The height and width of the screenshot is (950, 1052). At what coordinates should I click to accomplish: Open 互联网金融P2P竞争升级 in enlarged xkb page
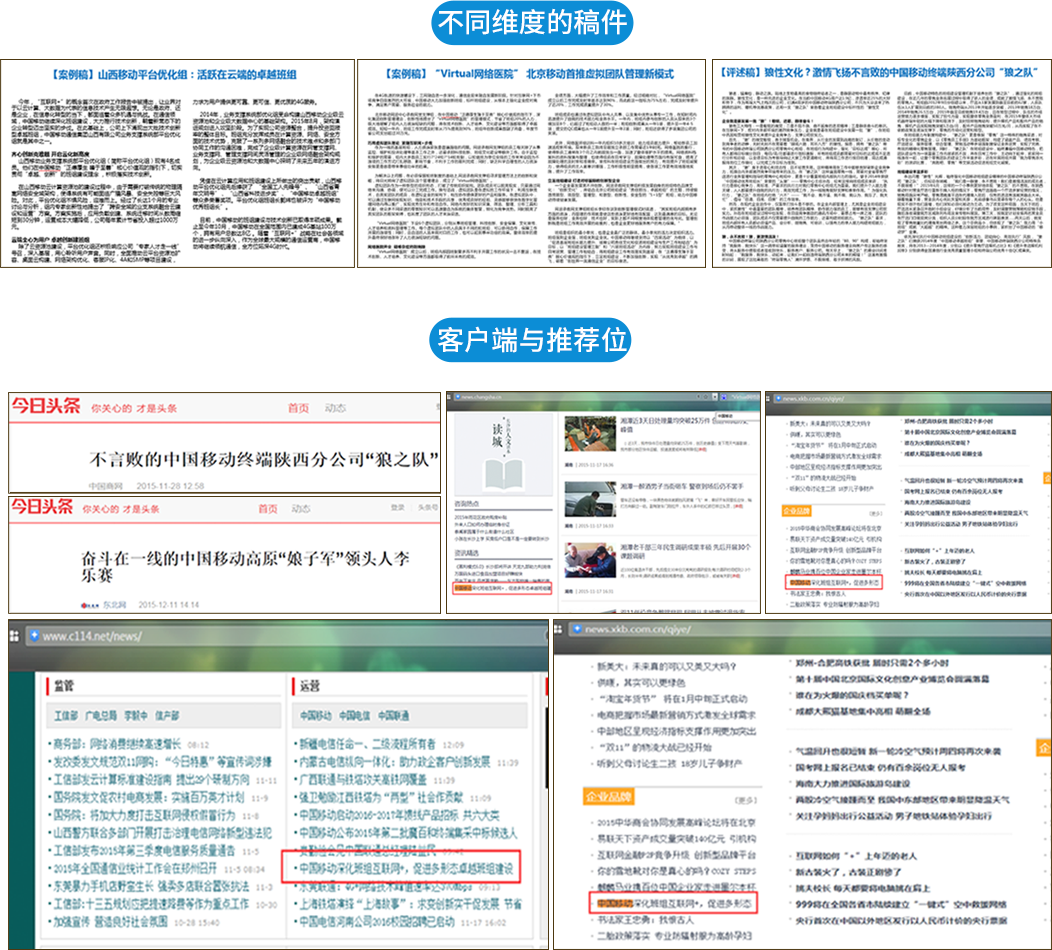click(676, 855)
